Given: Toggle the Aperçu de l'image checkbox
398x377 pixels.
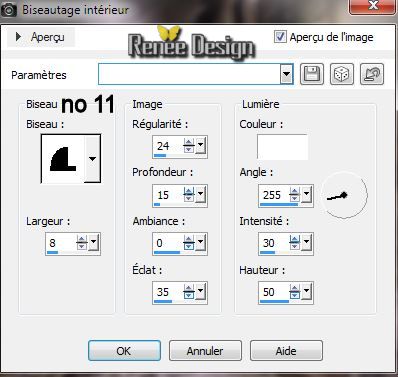Looking at the screenshot, I should (x=280, y=37).
